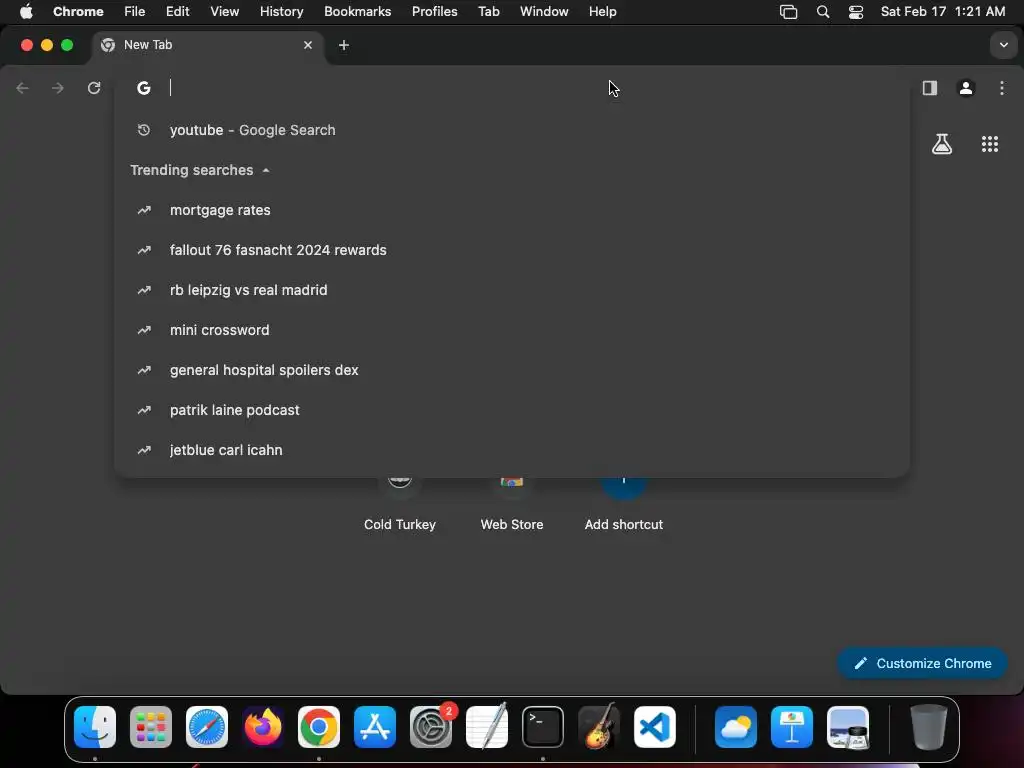The height and width of the screenshot is (768, 1024).
Task: Open Control Center in menu bar
Action: (x=856, y=12)
